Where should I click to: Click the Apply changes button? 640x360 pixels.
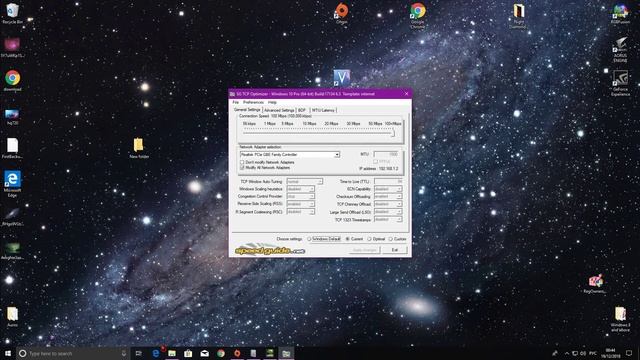coord(364,250)
